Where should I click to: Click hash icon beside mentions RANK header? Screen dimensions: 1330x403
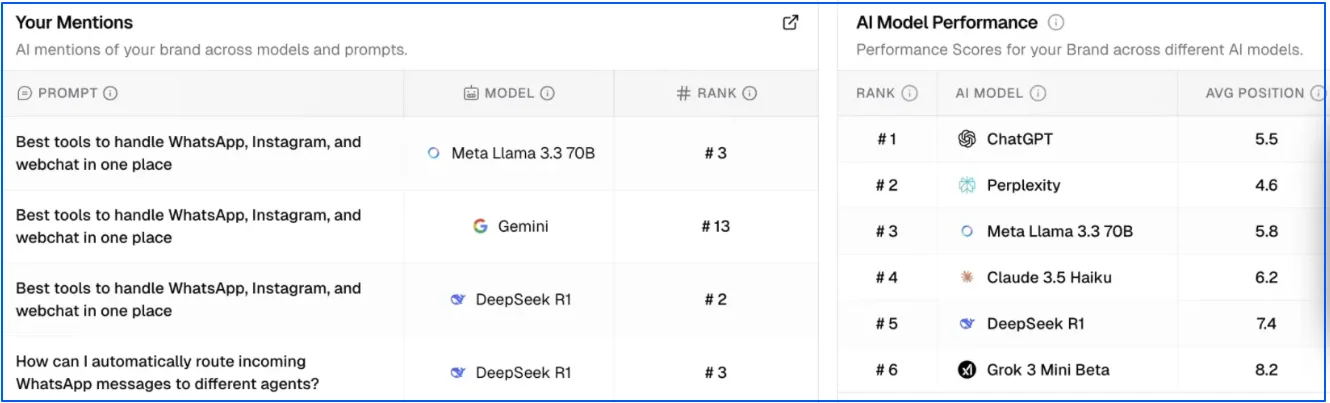point(684,93)
